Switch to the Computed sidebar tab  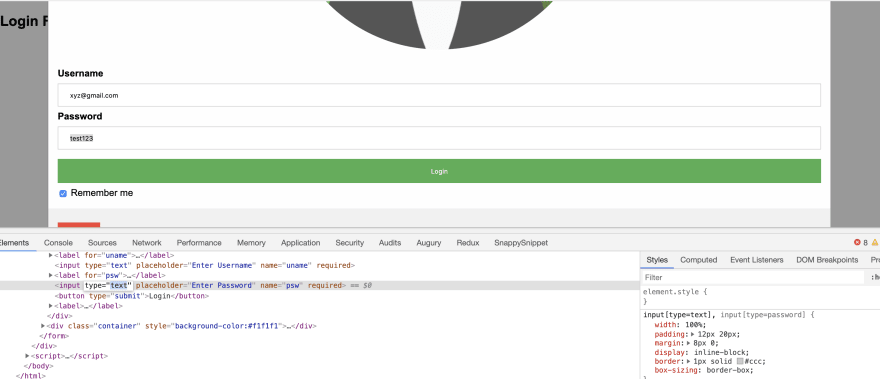699,260
